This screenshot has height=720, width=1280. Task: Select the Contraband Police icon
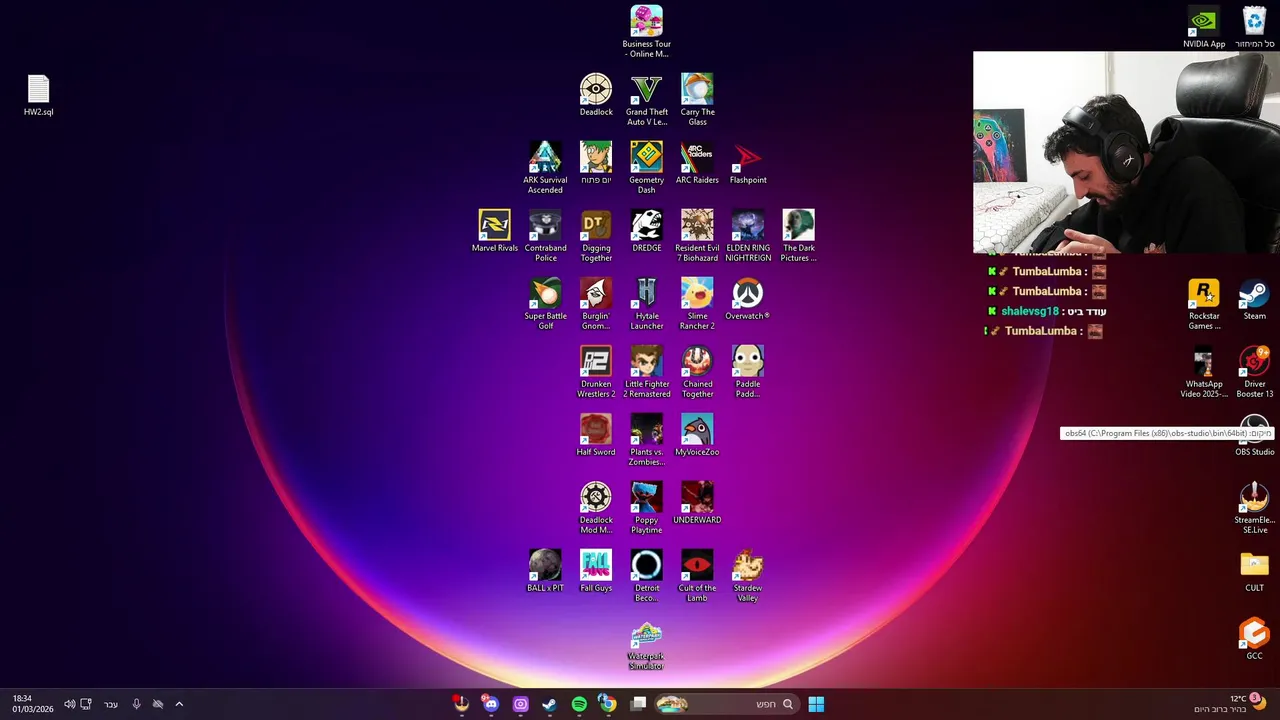(x=545, y=236)
